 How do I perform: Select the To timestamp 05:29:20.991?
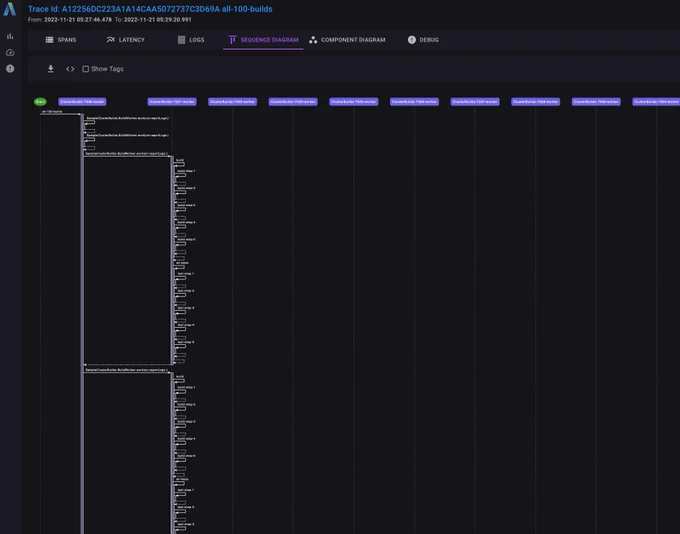click(x=157, y=20)
